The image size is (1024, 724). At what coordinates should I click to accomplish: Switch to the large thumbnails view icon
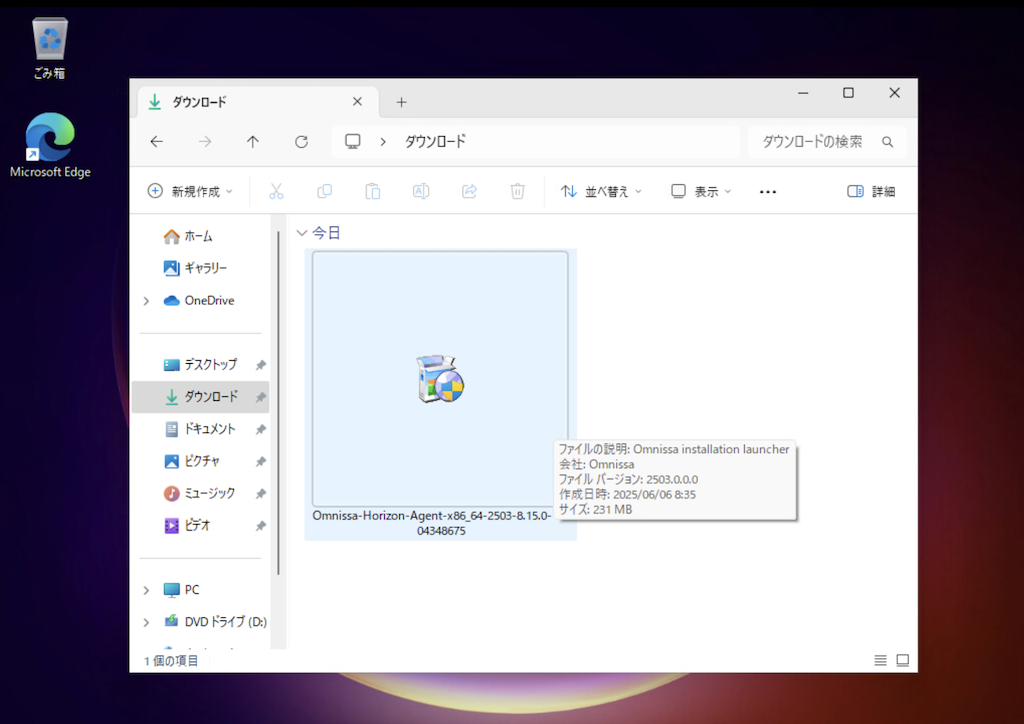click(903, 661)
